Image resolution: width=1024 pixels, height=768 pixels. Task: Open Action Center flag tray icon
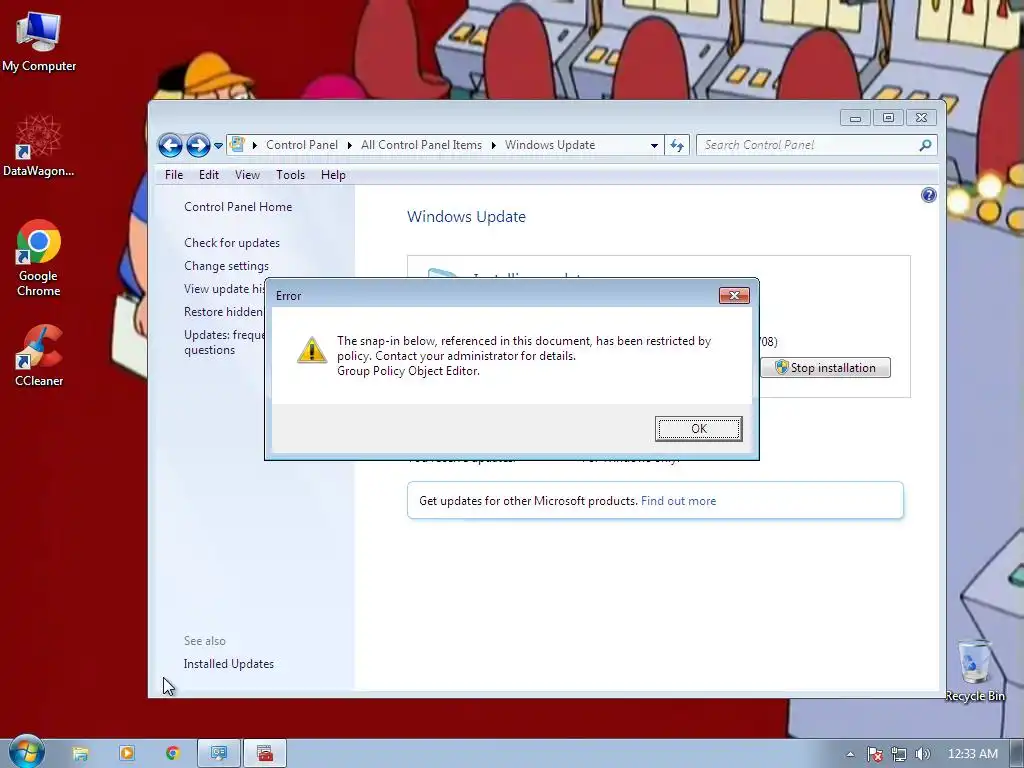[x=874, y=754]
